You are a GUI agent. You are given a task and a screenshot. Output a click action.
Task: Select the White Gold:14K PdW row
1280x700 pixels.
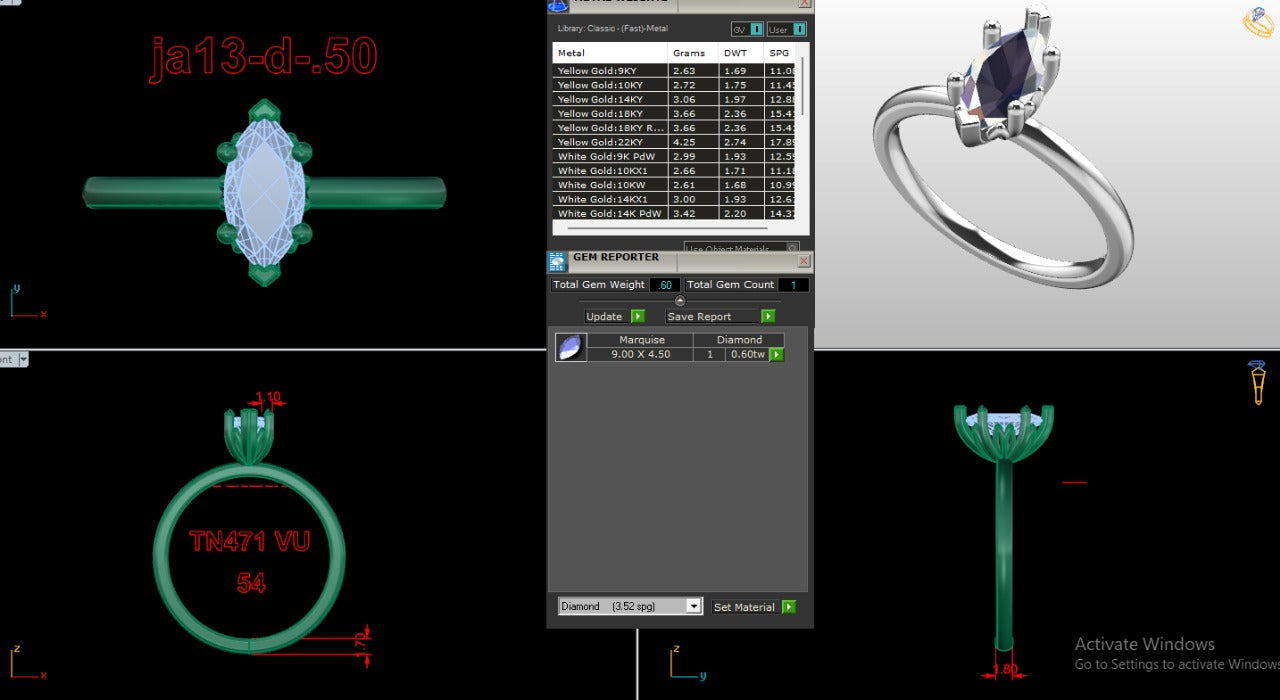coord(674,213)
